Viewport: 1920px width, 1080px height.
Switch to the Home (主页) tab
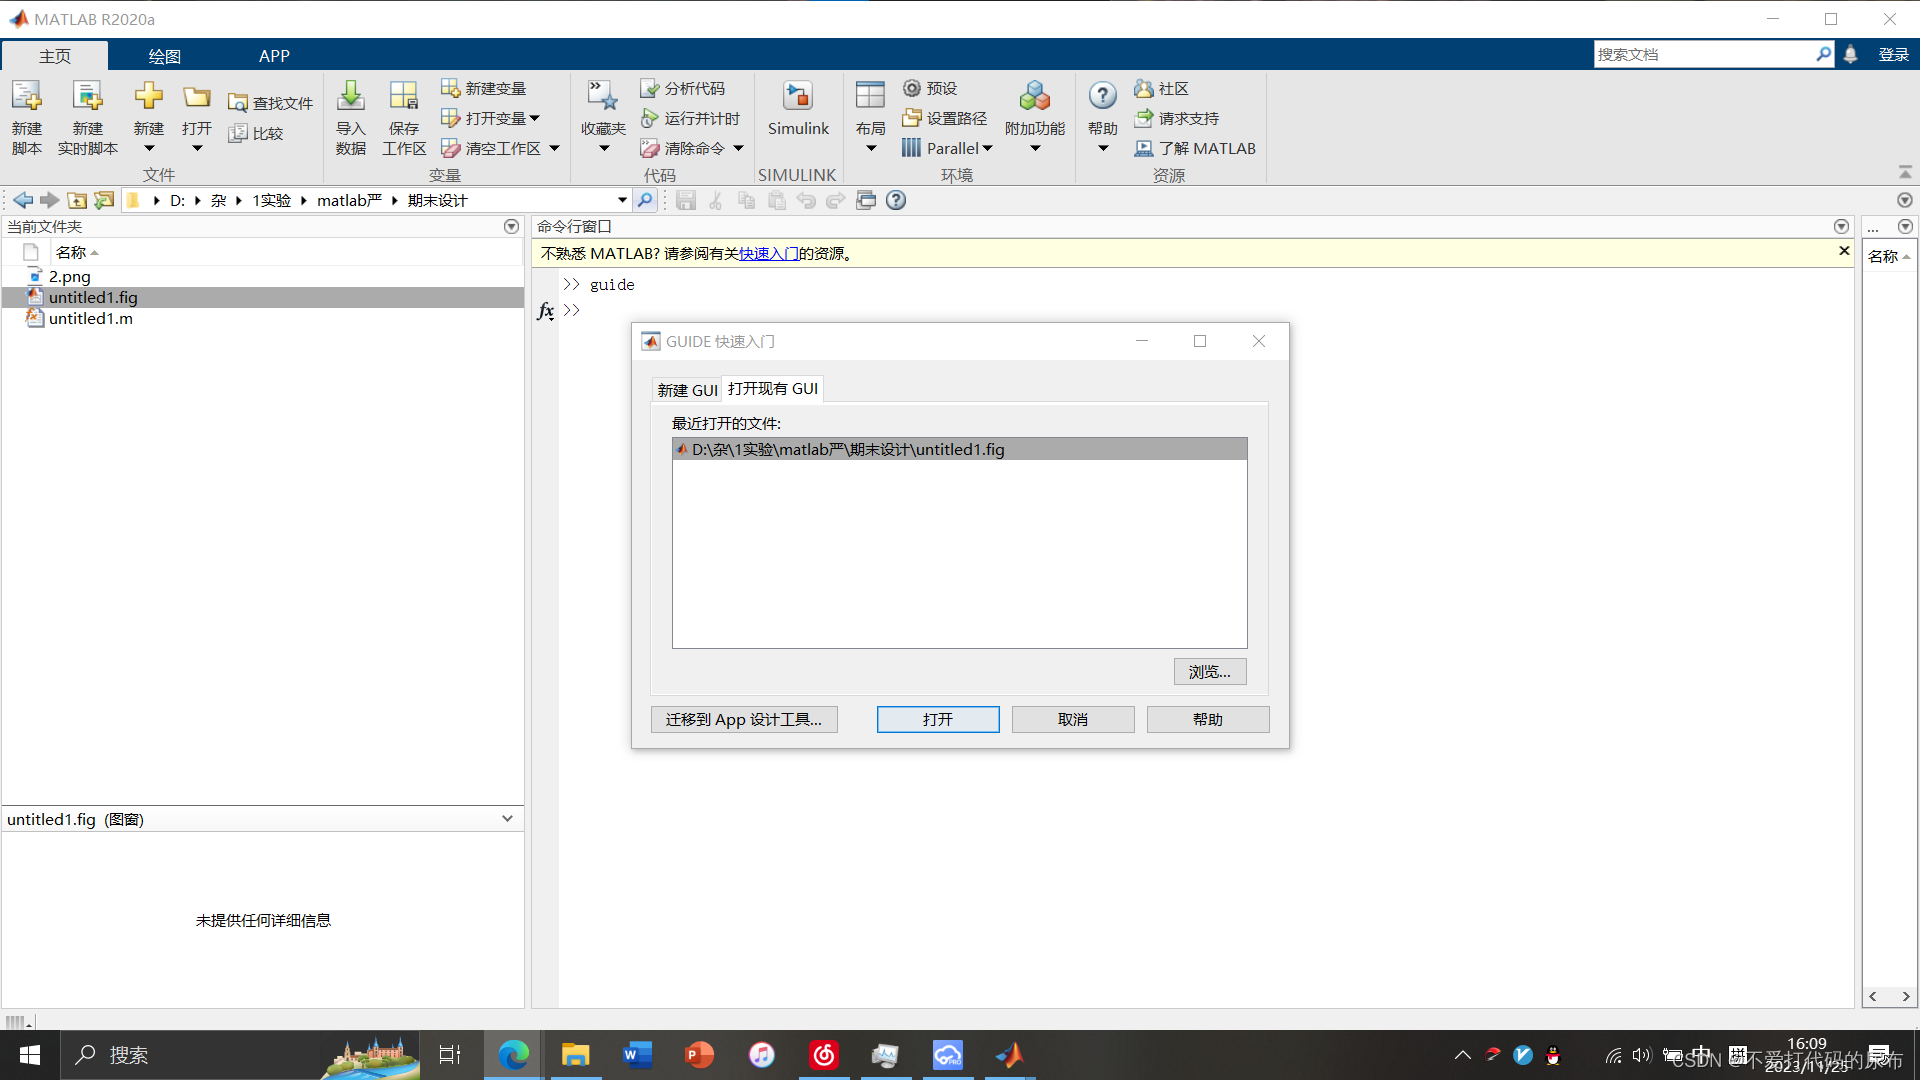55,56
